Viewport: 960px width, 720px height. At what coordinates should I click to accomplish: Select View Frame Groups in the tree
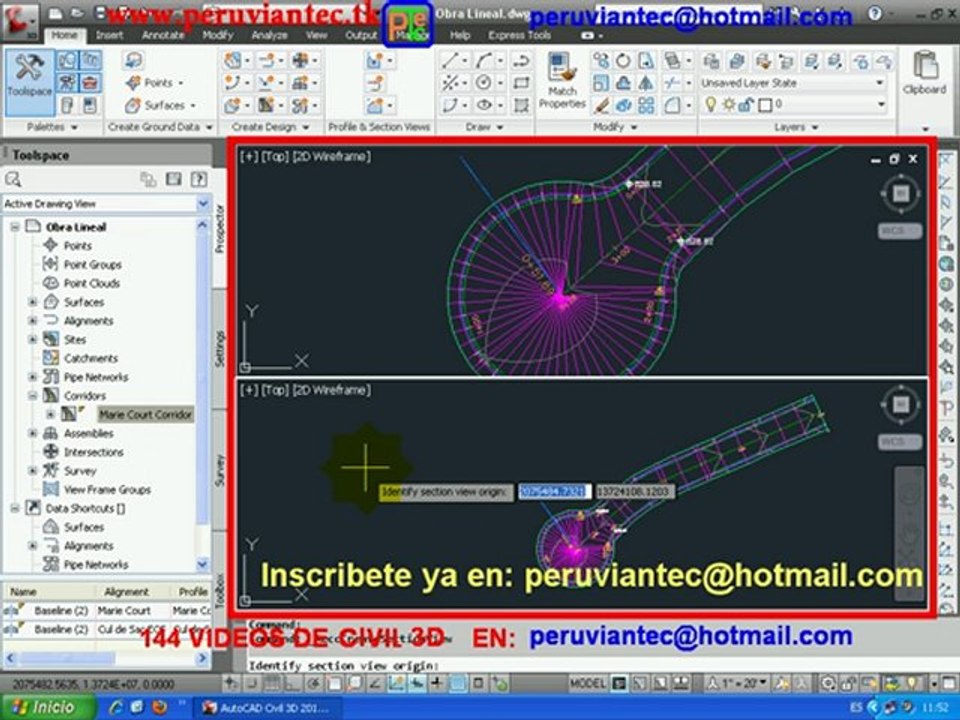pos(107,489)
